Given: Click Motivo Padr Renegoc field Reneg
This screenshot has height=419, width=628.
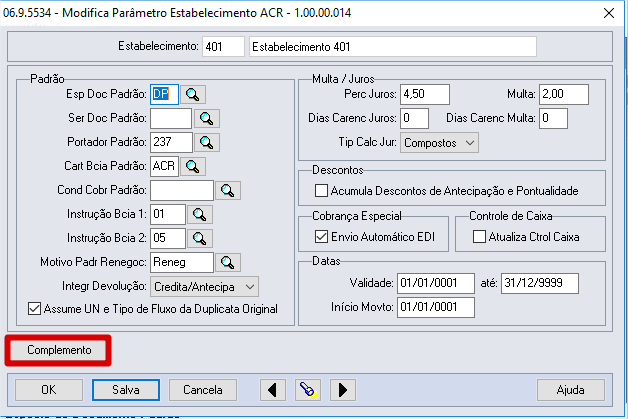Looking at the screenshot, I should pos(182,262).
